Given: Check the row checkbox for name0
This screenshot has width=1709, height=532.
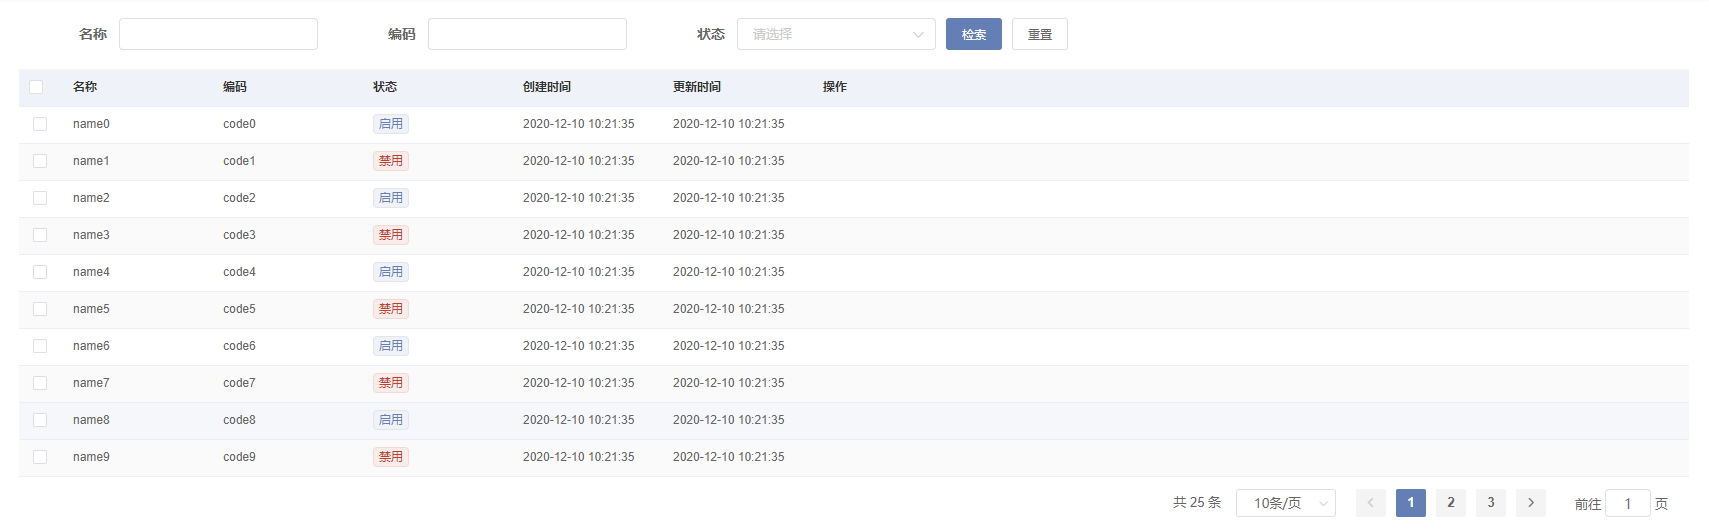Looking at the screenshot, I should 40,124.
